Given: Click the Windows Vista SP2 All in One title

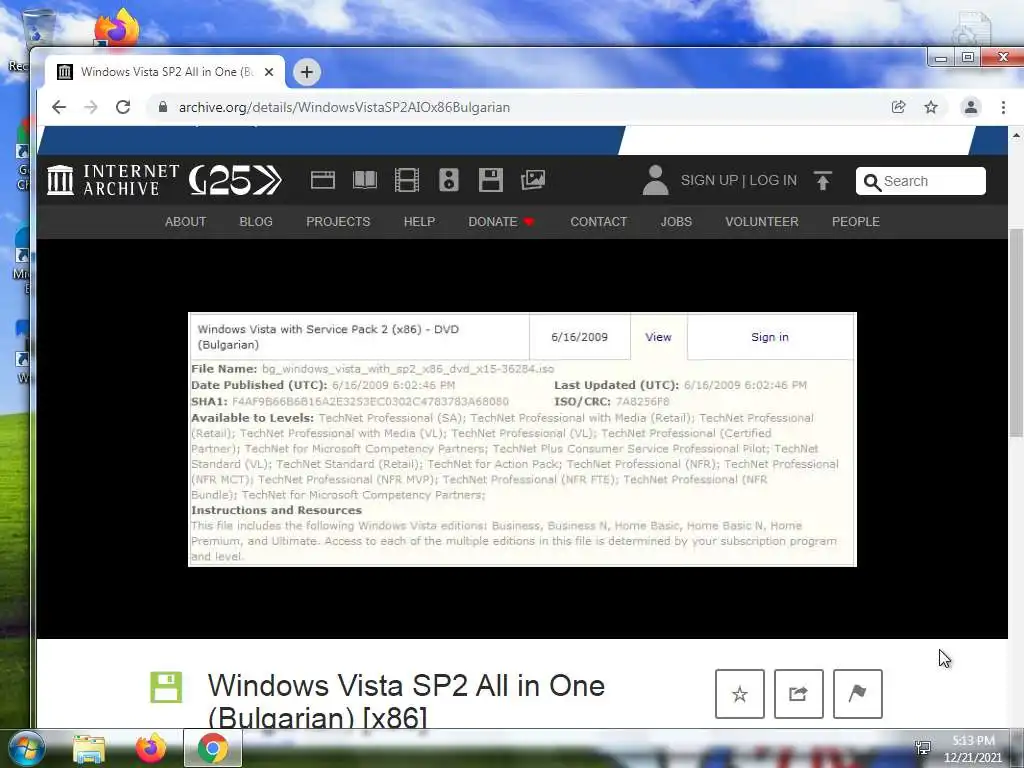Looking at the screenshot, I should pyautogui.click(x=406, y=701).
